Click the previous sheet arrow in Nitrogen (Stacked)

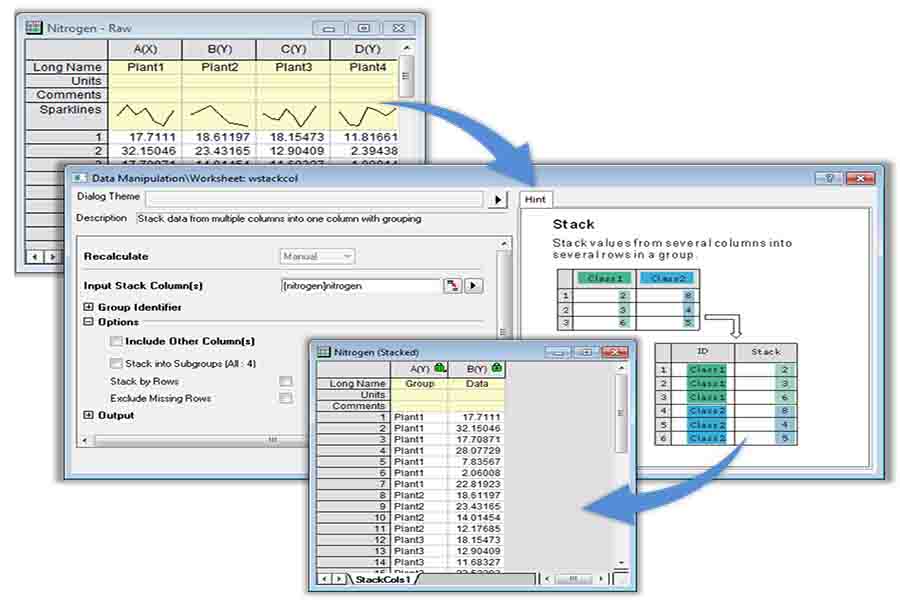pyautogui.click(x=324, y=579)
